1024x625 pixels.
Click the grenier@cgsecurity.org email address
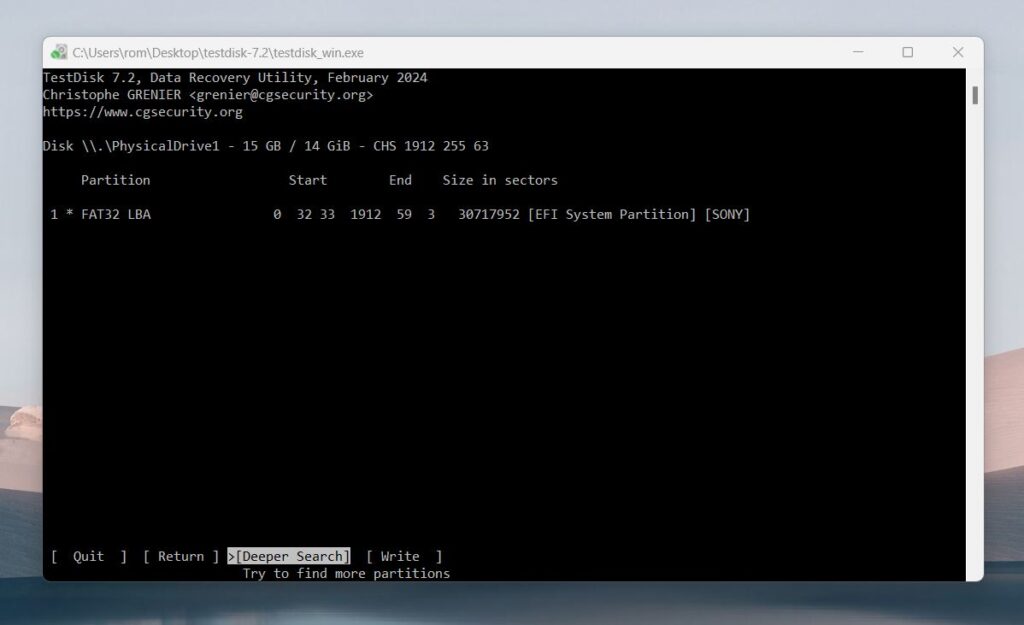(x=281, y=95)
